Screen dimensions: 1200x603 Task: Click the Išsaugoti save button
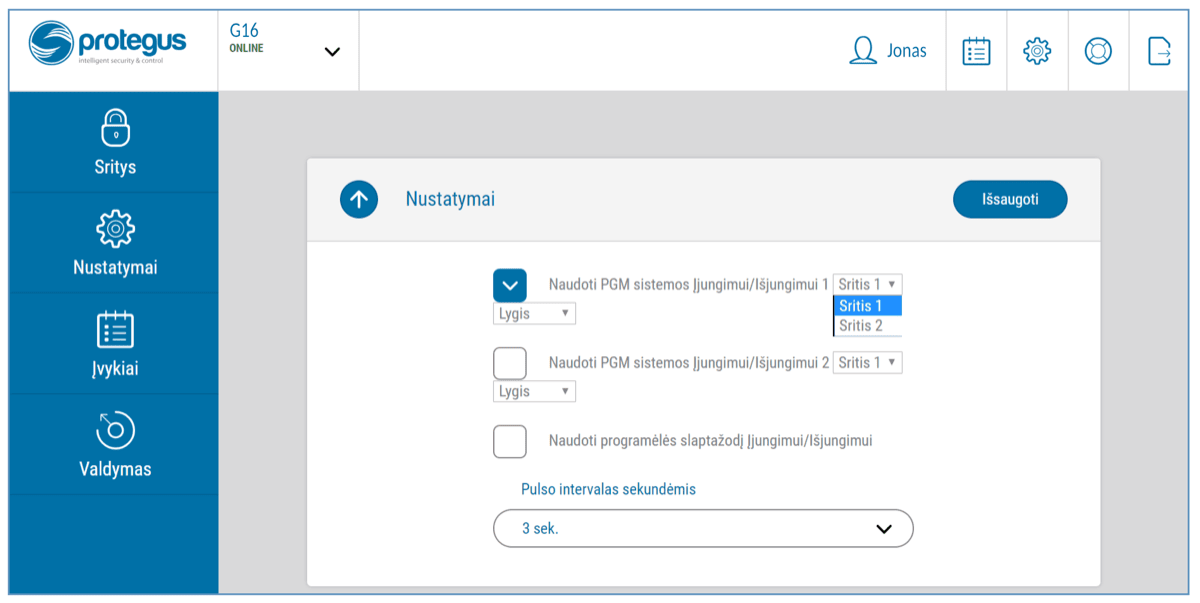pyautogui.click(x=1010, y=199)
